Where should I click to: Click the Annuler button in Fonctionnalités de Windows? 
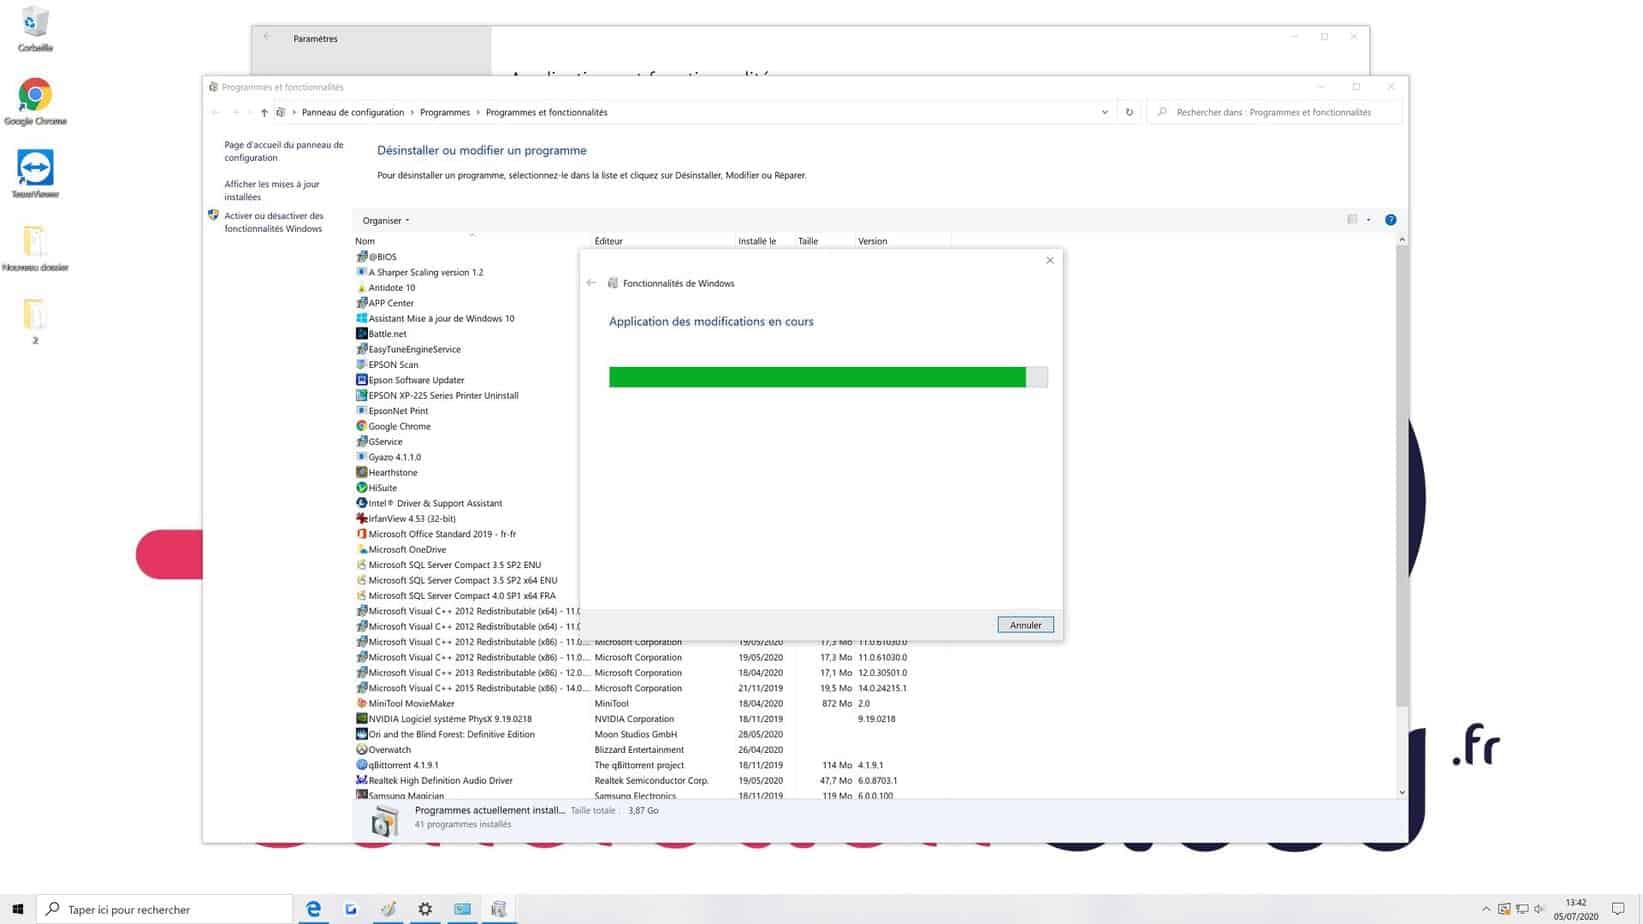point(1025,625)
